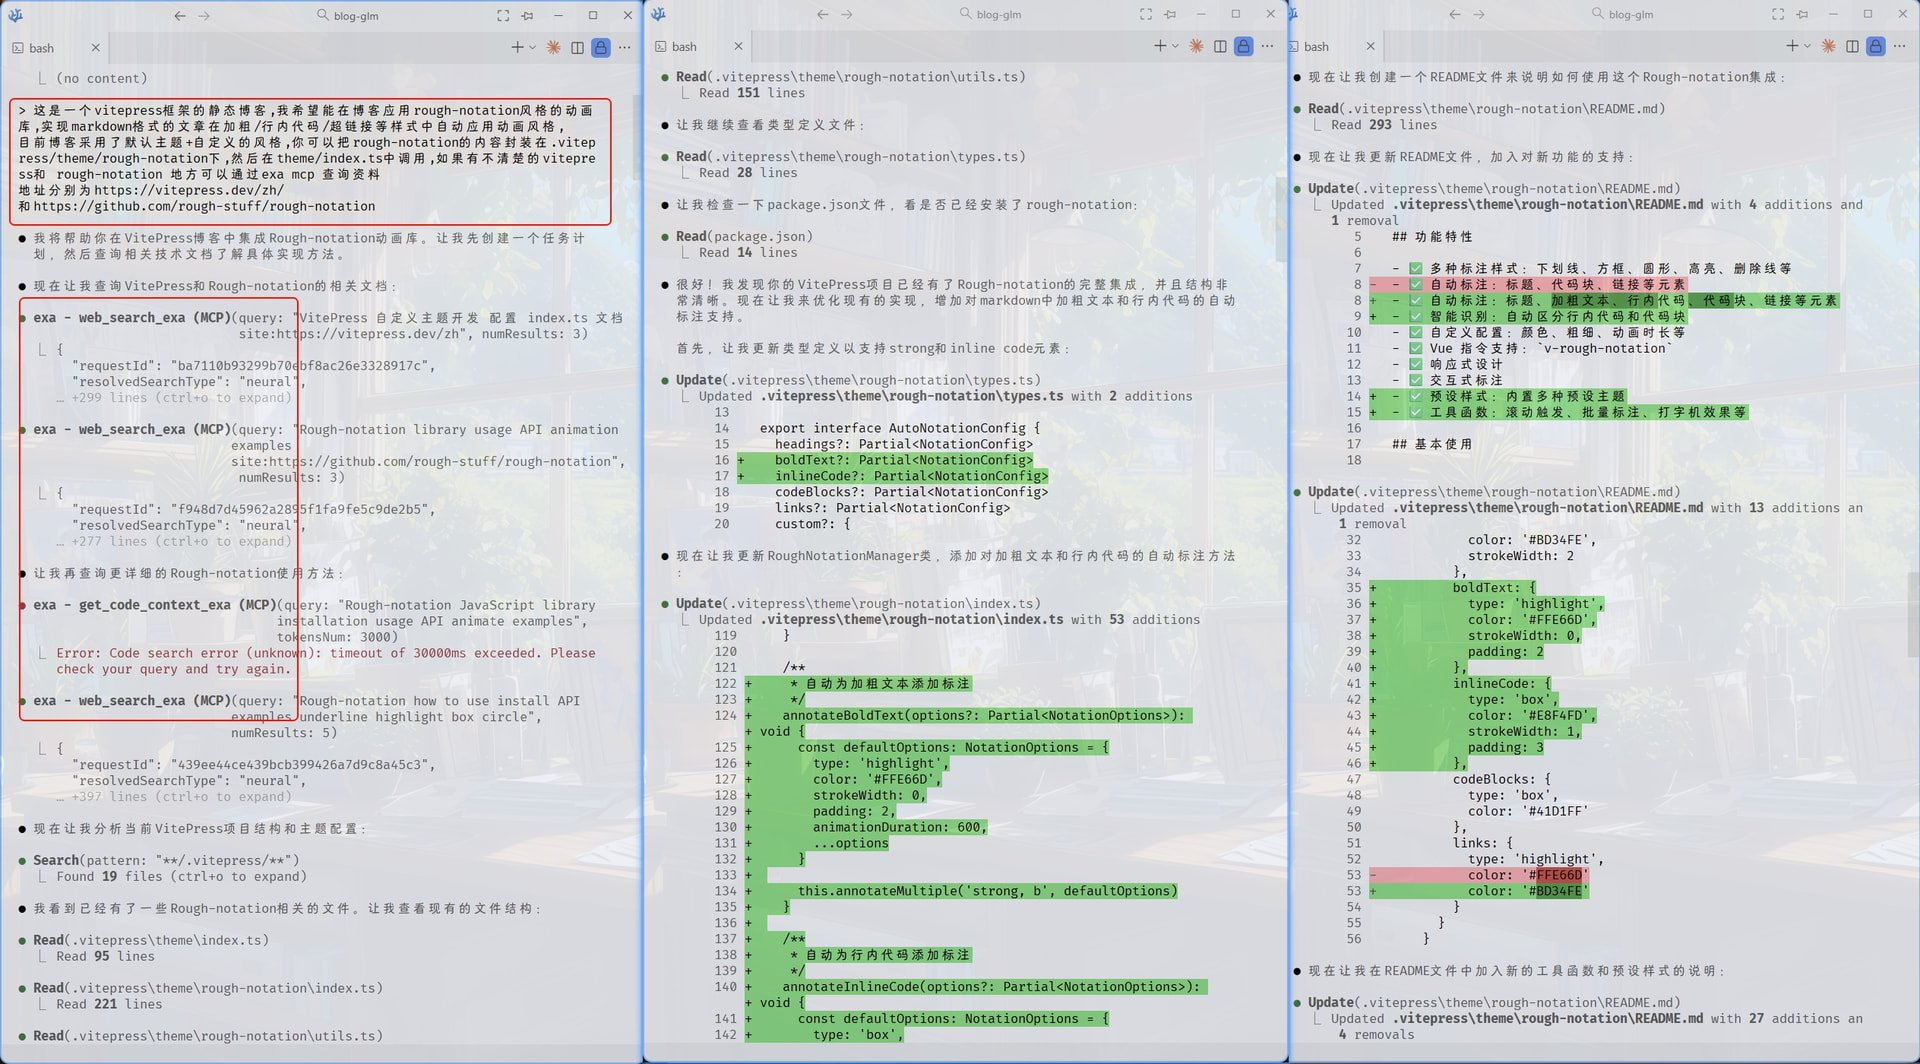Screen dimensions: 1920x1064
Task: Open Claude Code icon in the right window
Action: pyautogui.click(x=1828, y=46)
